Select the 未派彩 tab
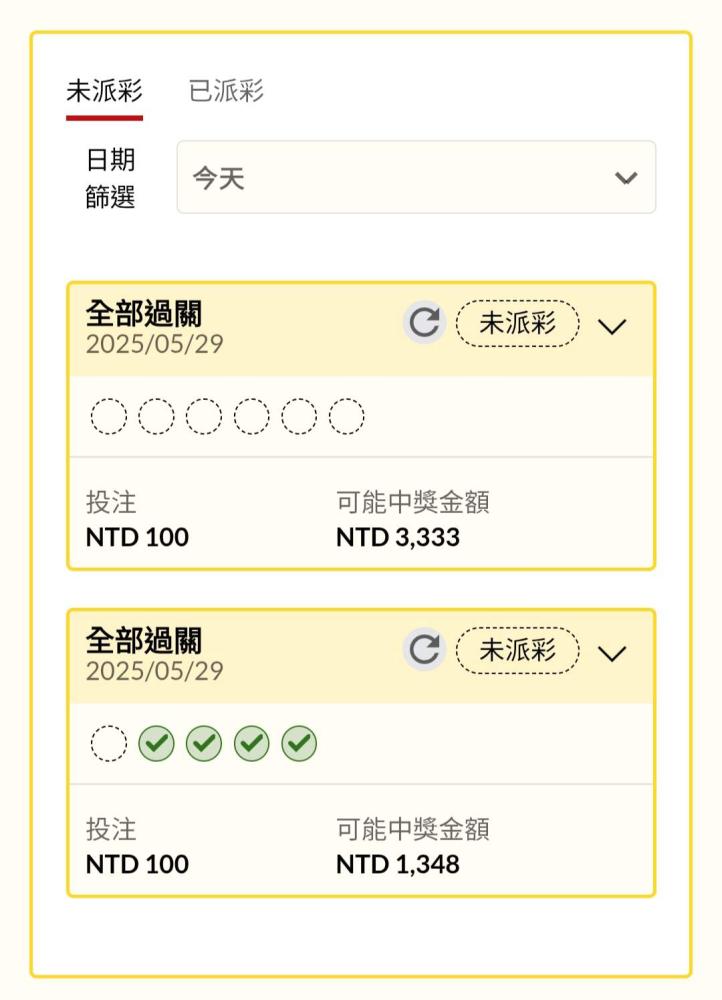 point(105,92)
